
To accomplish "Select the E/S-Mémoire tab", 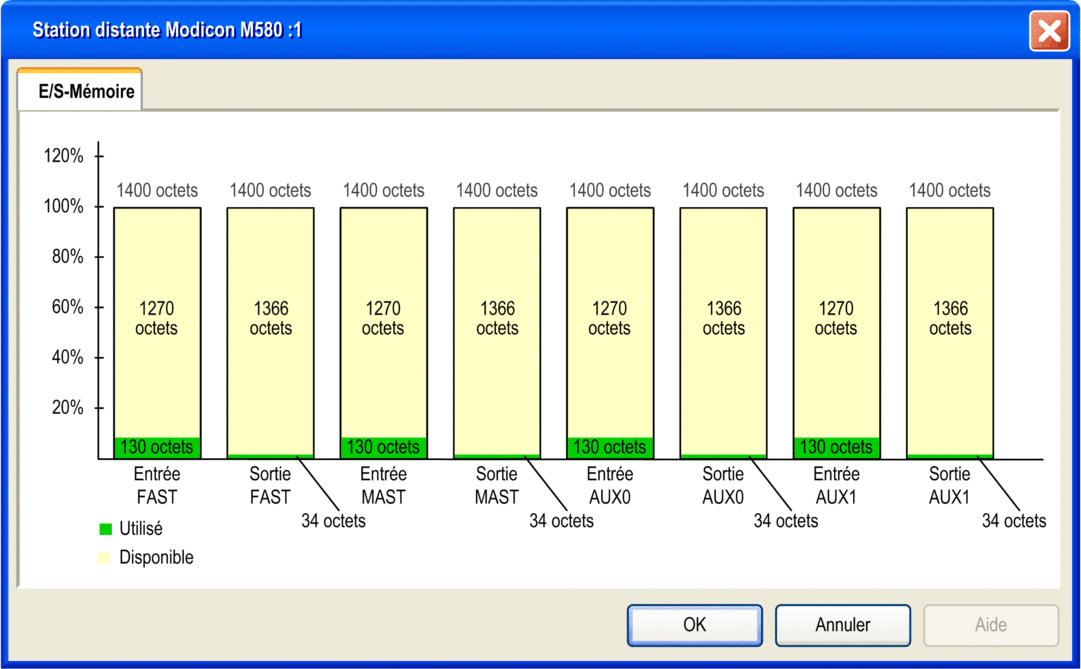I will pos(80,90).
